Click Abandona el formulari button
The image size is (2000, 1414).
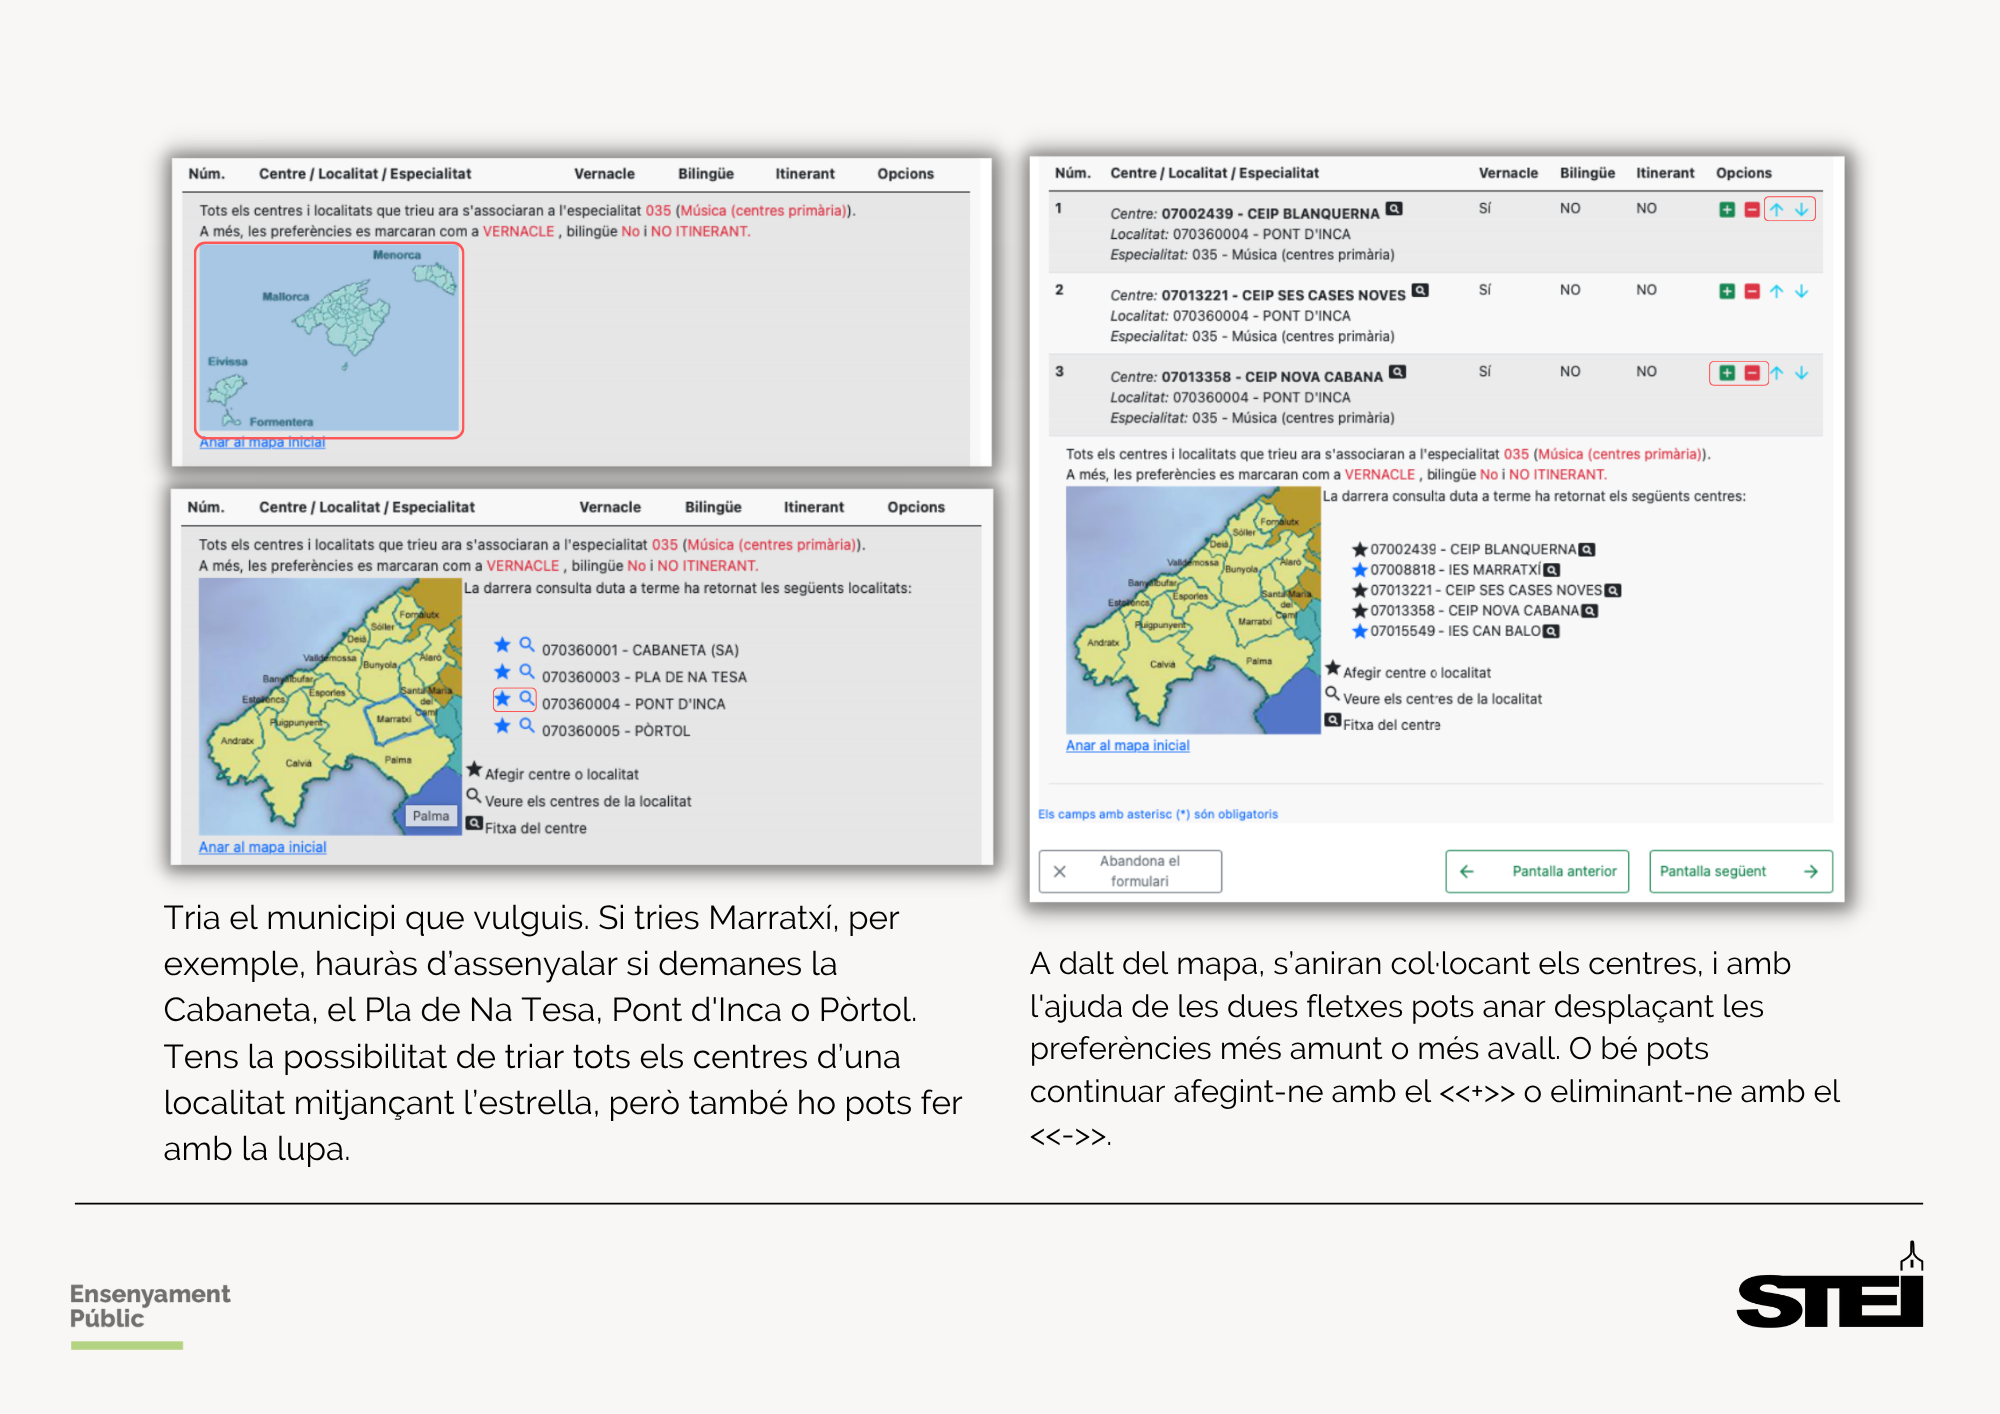(1130, 871)
